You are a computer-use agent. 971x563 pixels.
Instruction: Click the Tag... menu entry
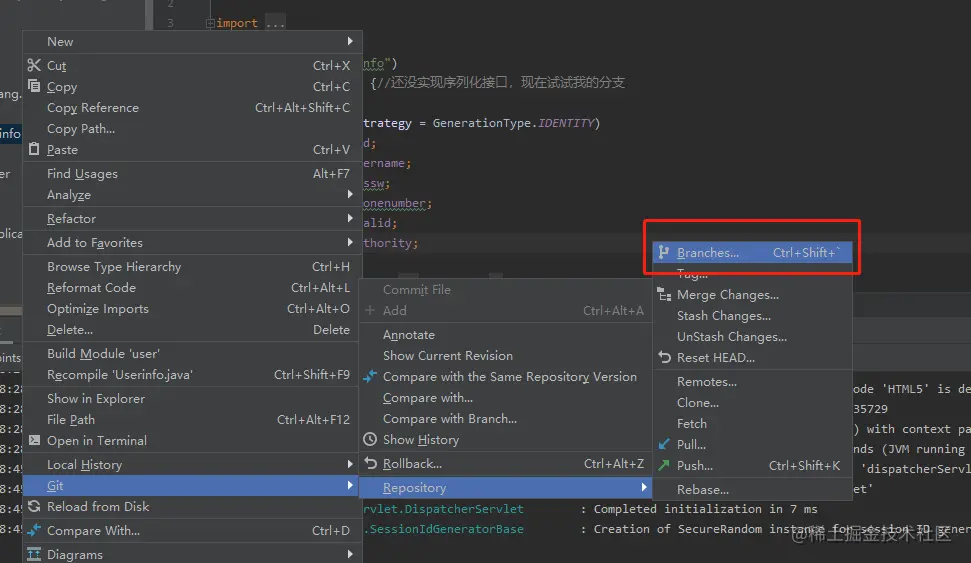(752, 276)
